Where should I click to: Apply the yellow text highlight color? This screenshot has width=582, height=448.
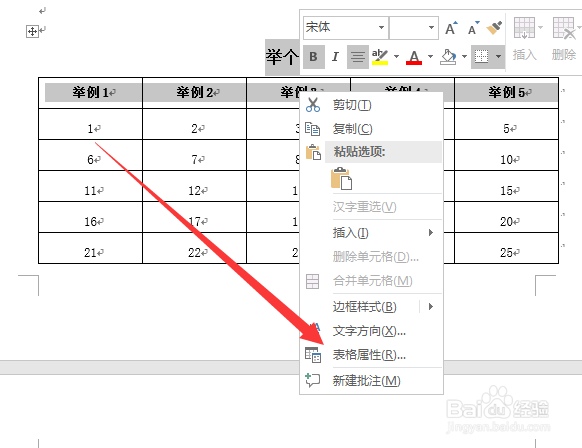click(x=379, y=57)
